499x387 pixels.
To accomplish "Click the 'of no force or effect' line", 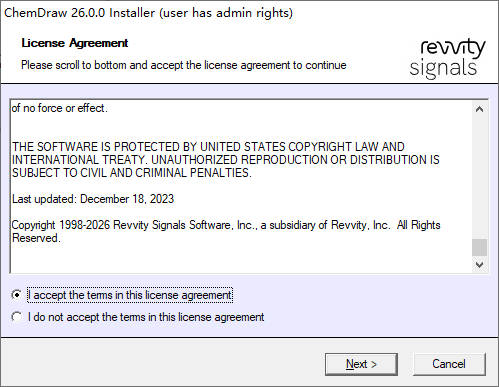I will 60,108.
